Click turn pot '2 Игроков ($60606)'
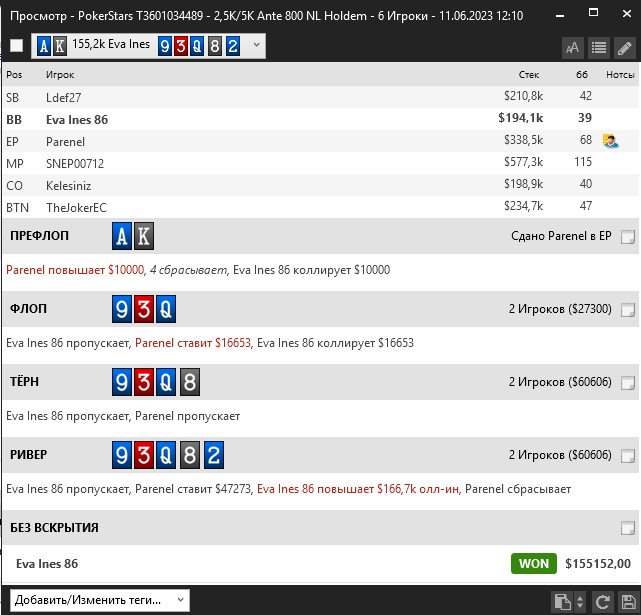Image resolution: width=641 pixels, height=615 pixels. (560, 382)
